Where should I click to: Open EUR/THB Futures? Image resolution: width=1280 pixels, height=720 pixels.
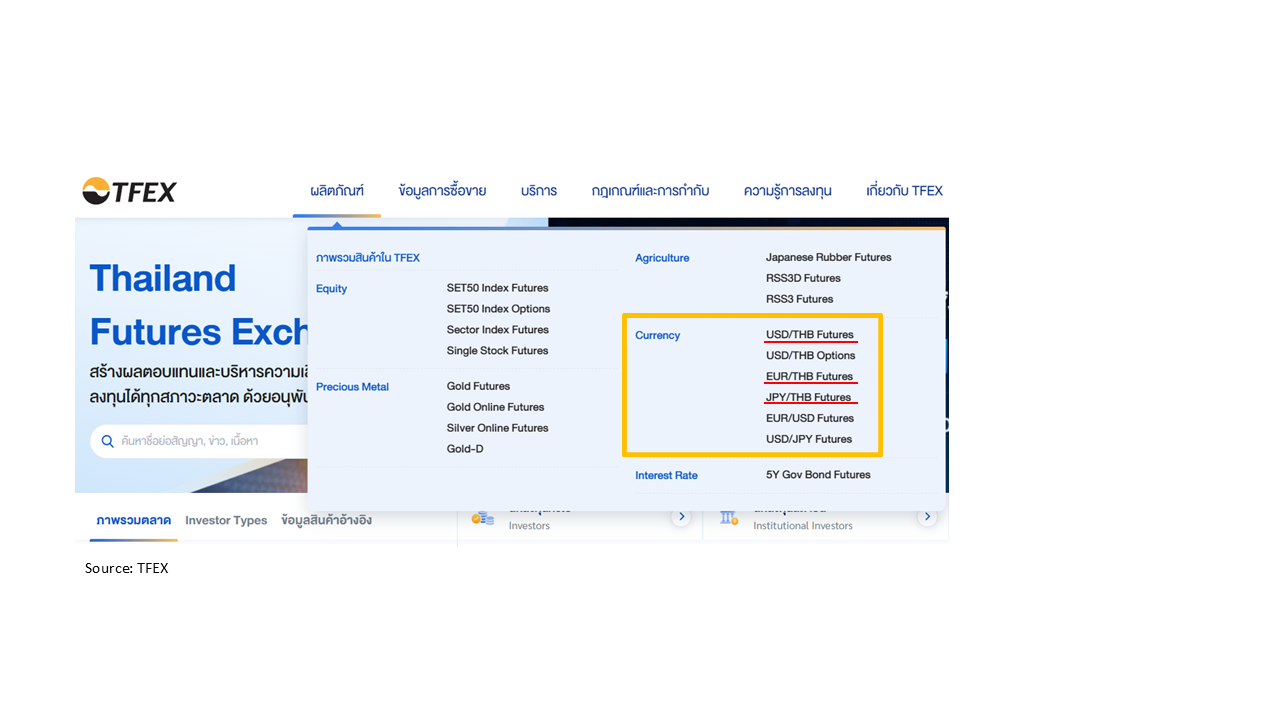810,377
